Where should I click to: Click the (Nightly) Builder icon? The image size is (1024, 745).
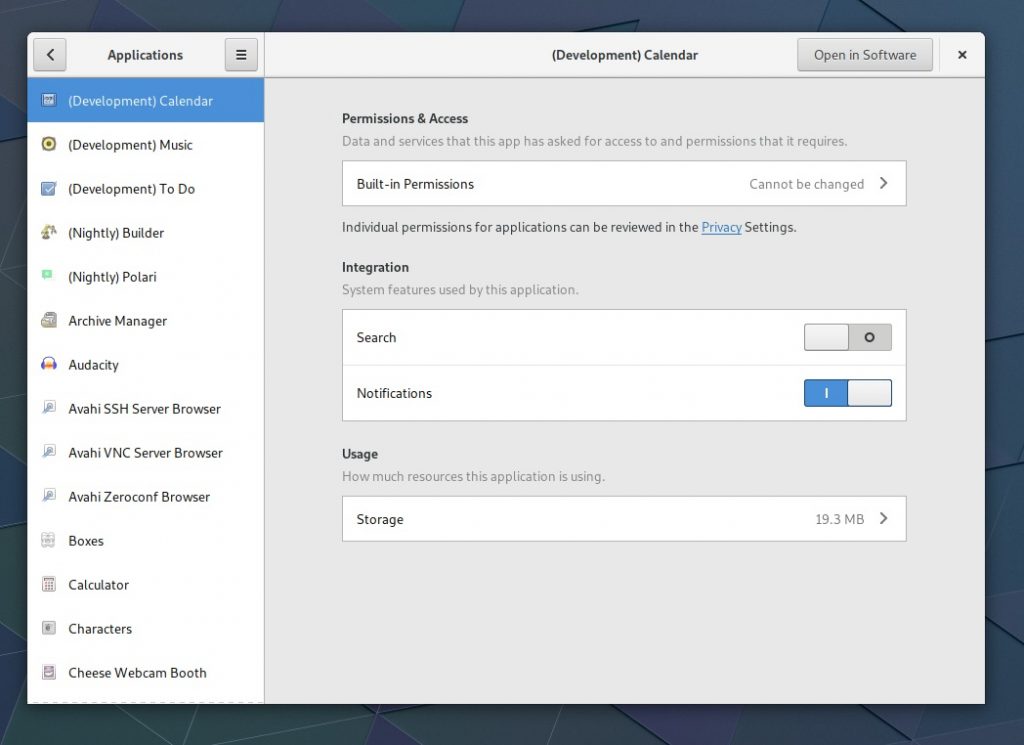tap(48, 233)
